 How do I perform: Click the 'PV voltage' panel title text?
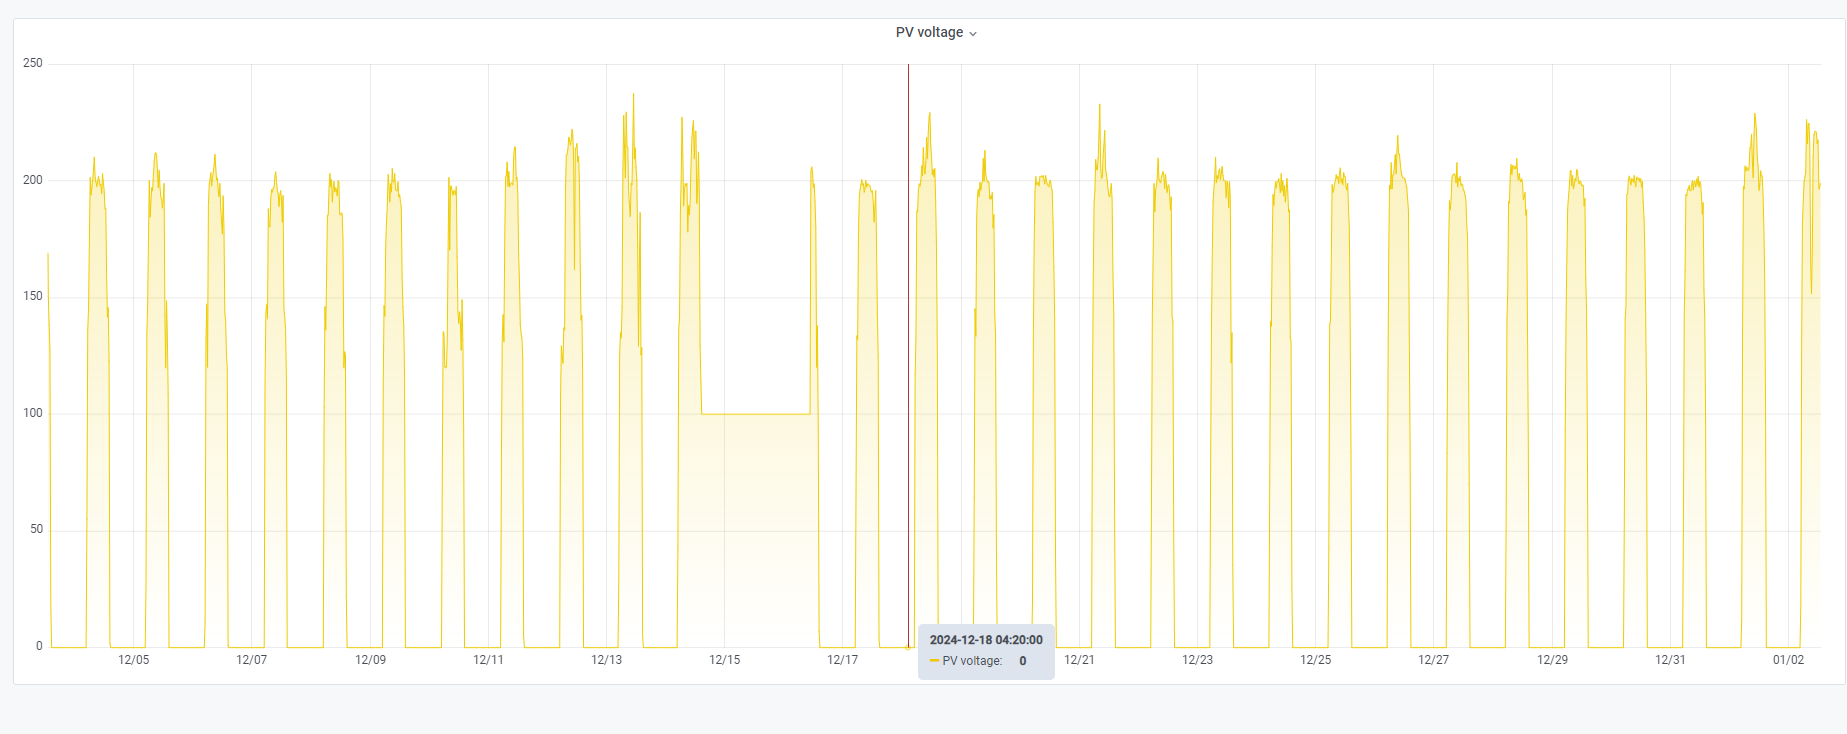coord(929,32)
